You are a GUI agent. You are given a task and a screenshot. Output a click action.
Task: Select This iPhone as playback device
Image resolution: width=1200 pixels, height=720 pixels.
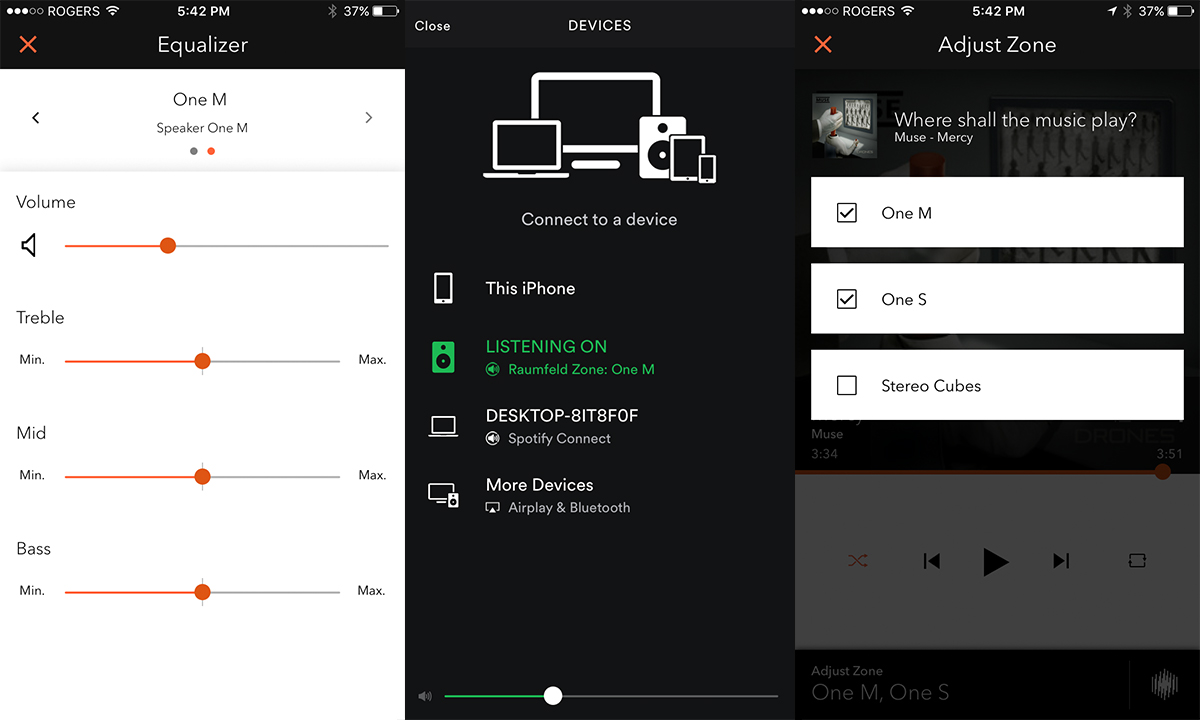tap(599, 288)
